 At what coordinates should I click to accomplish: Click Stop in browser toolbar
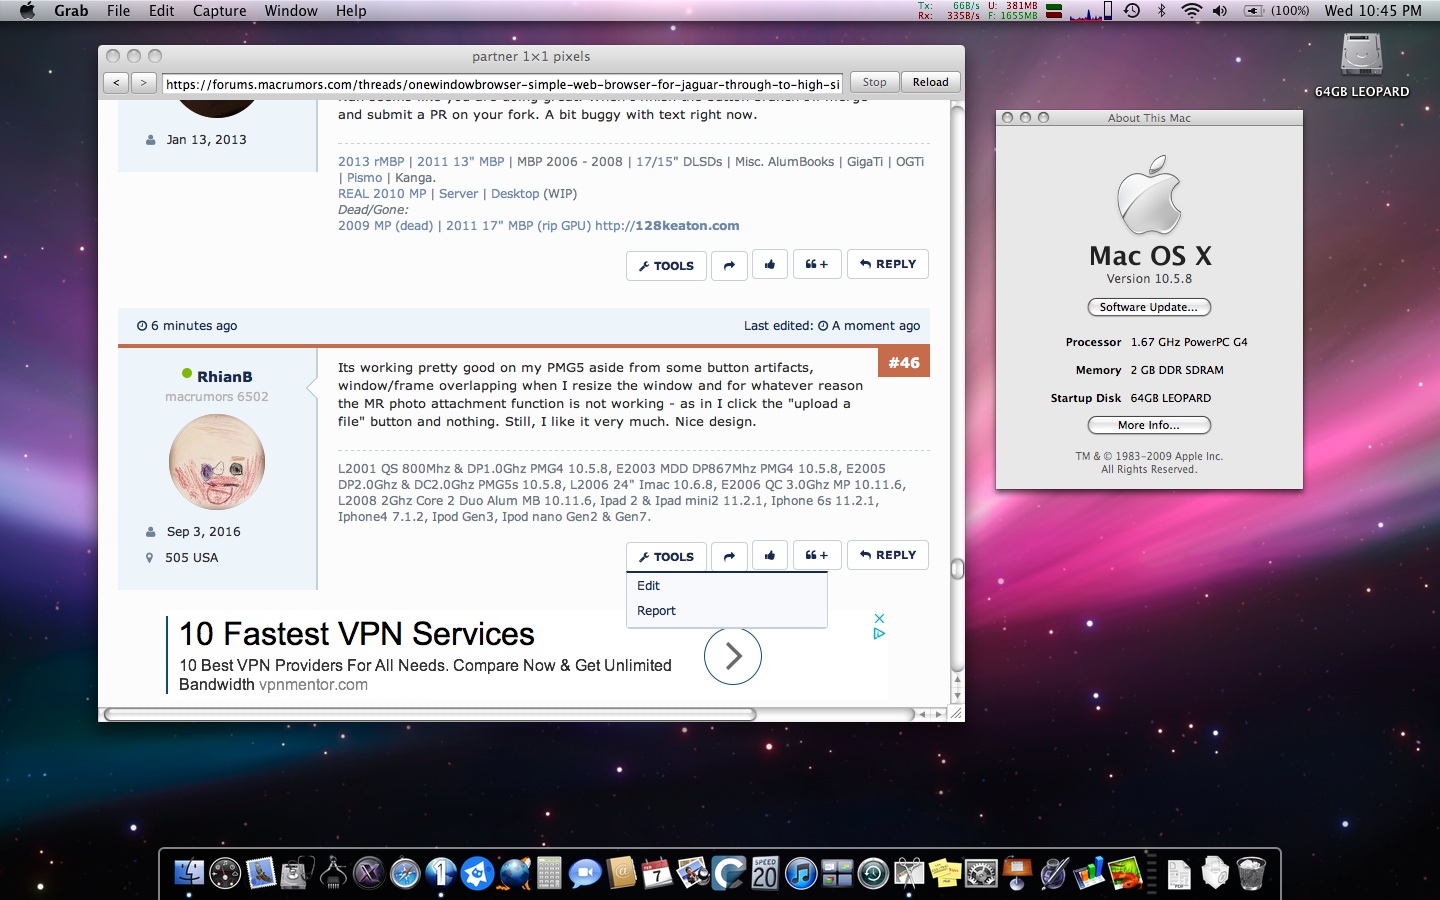(874, 82)
